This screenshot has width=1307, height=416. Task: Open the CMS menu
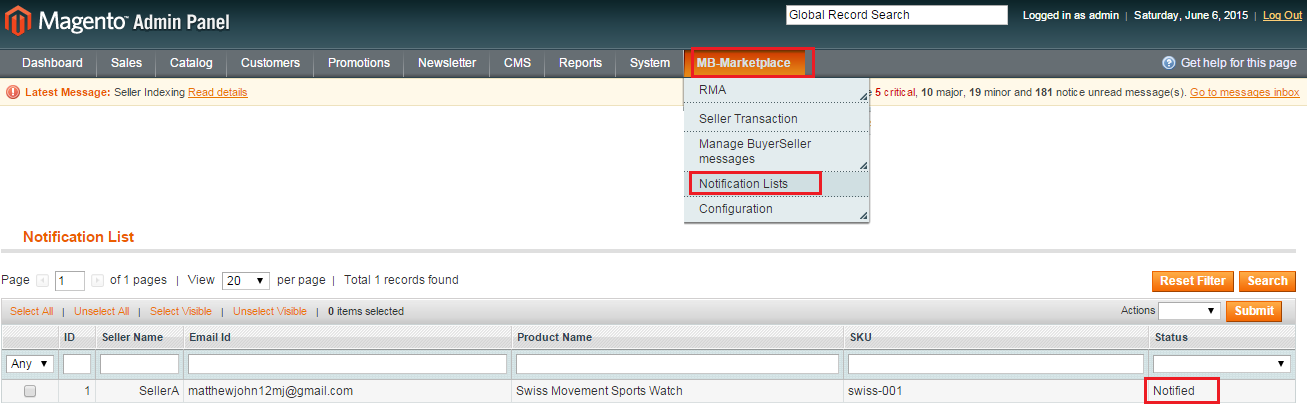(517, 63)
